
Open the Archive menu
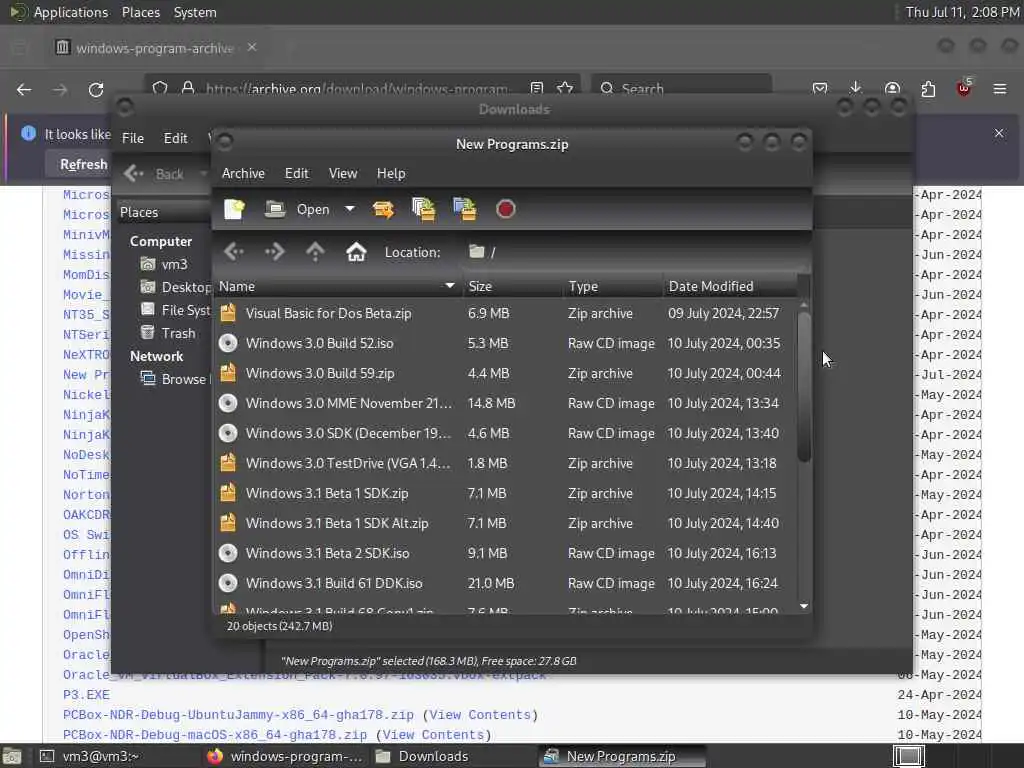[243, 173]
